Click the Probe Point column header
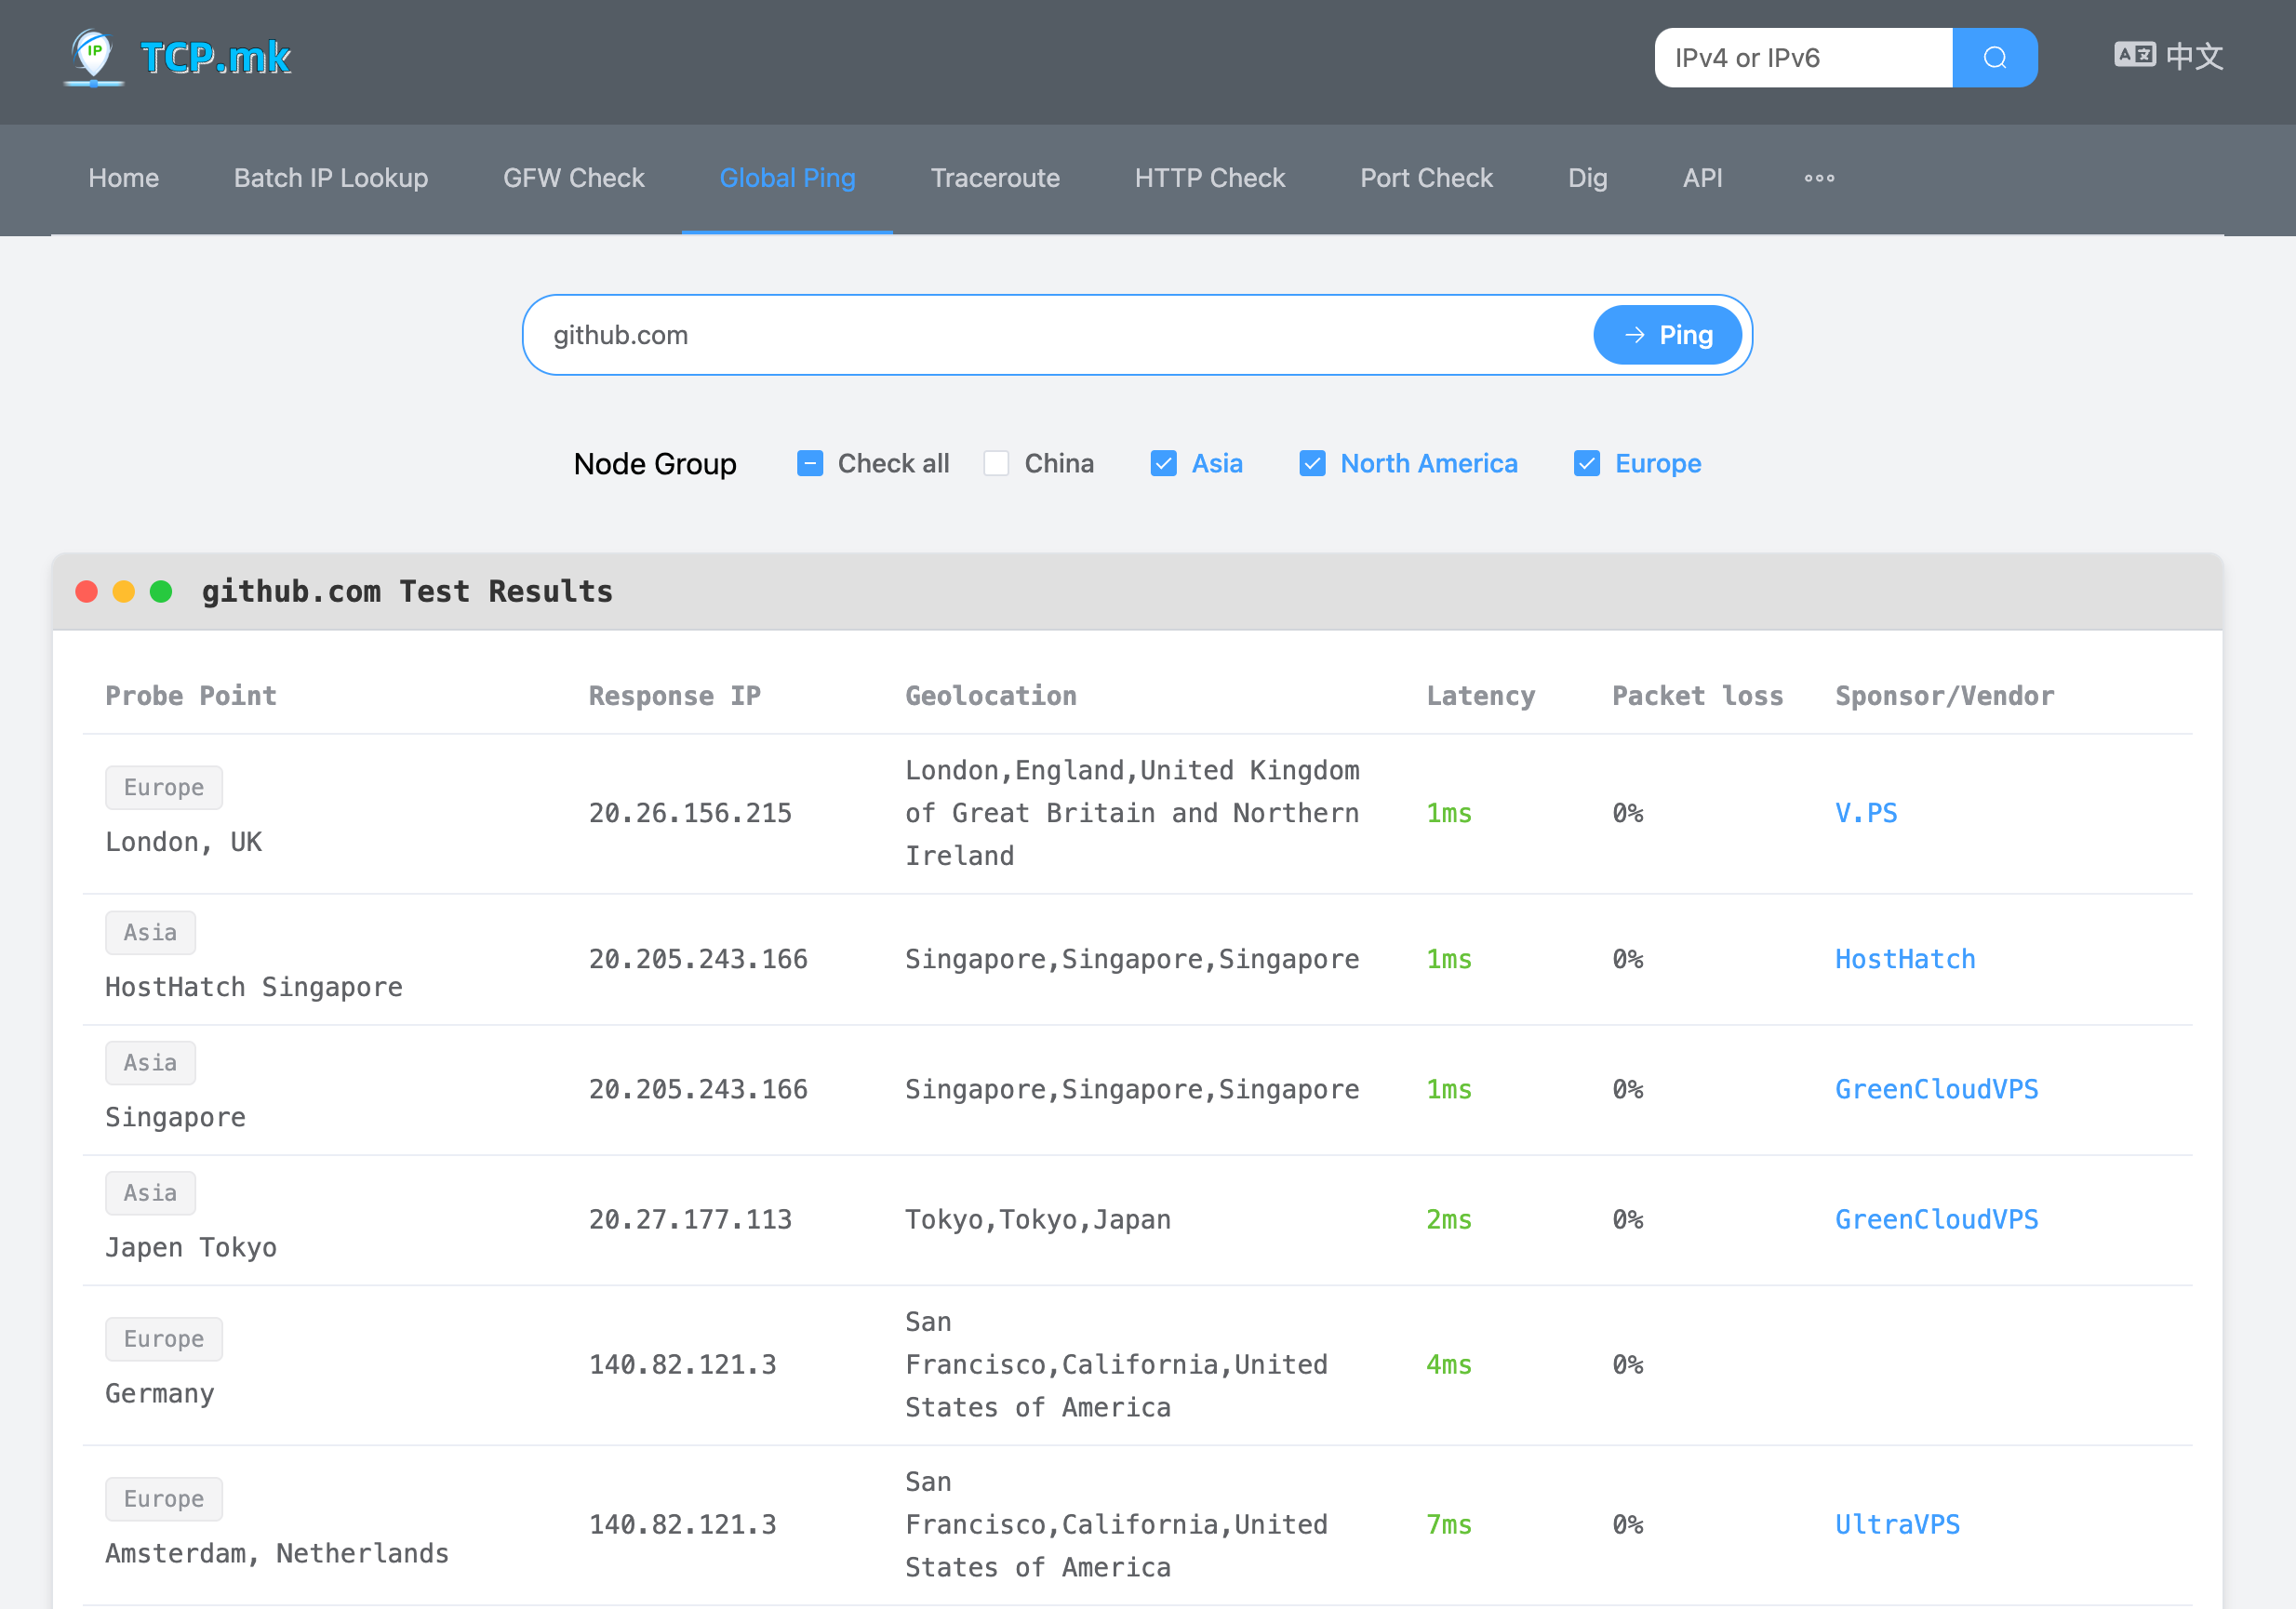2296x1609 pixels. coord(191,695)
